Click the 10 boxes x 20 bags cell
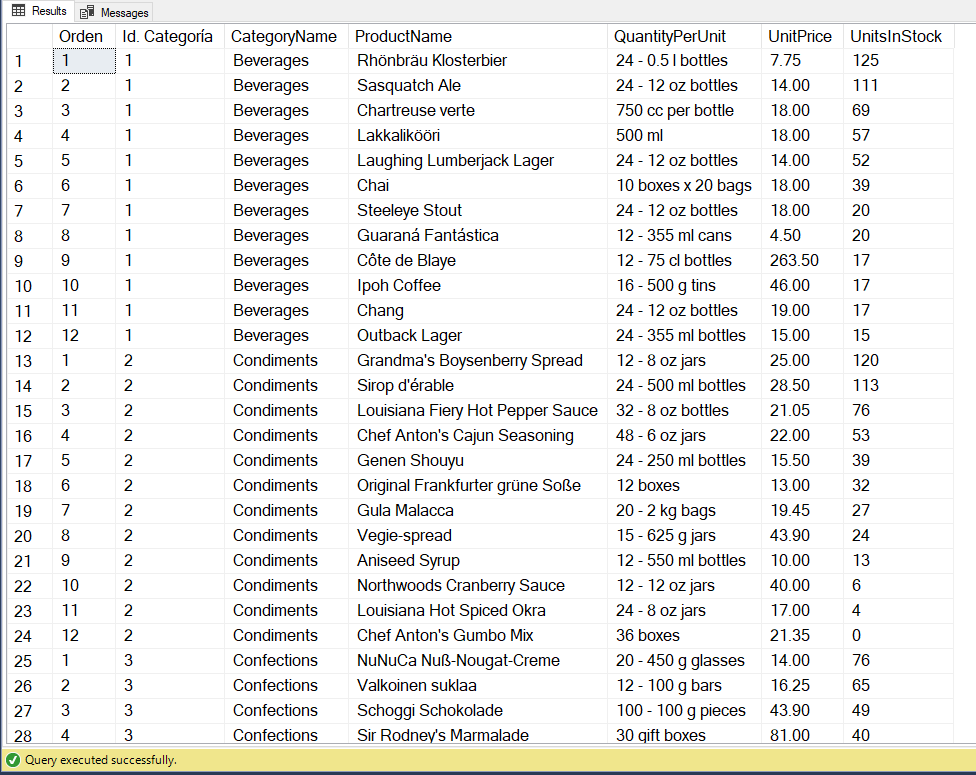 click(x=684, y=186)
